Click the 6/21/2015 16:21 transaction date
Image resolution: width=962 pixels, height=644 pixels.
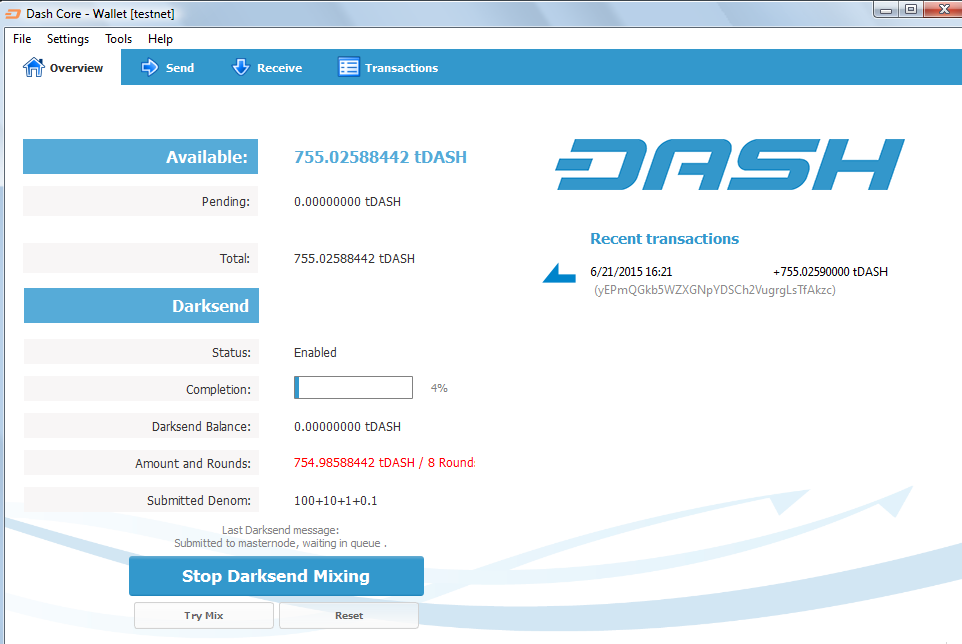pyautogui.click(x=631, y=272)
